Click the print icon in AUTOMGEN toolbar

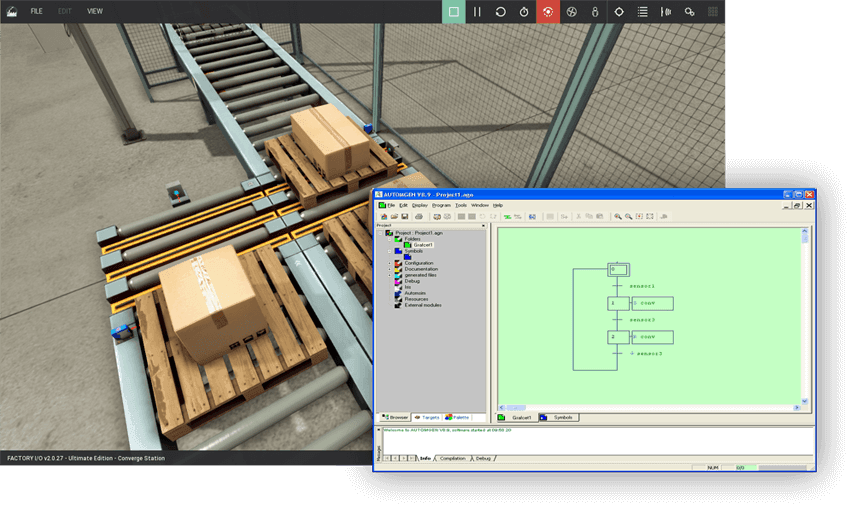click(419, 216)
